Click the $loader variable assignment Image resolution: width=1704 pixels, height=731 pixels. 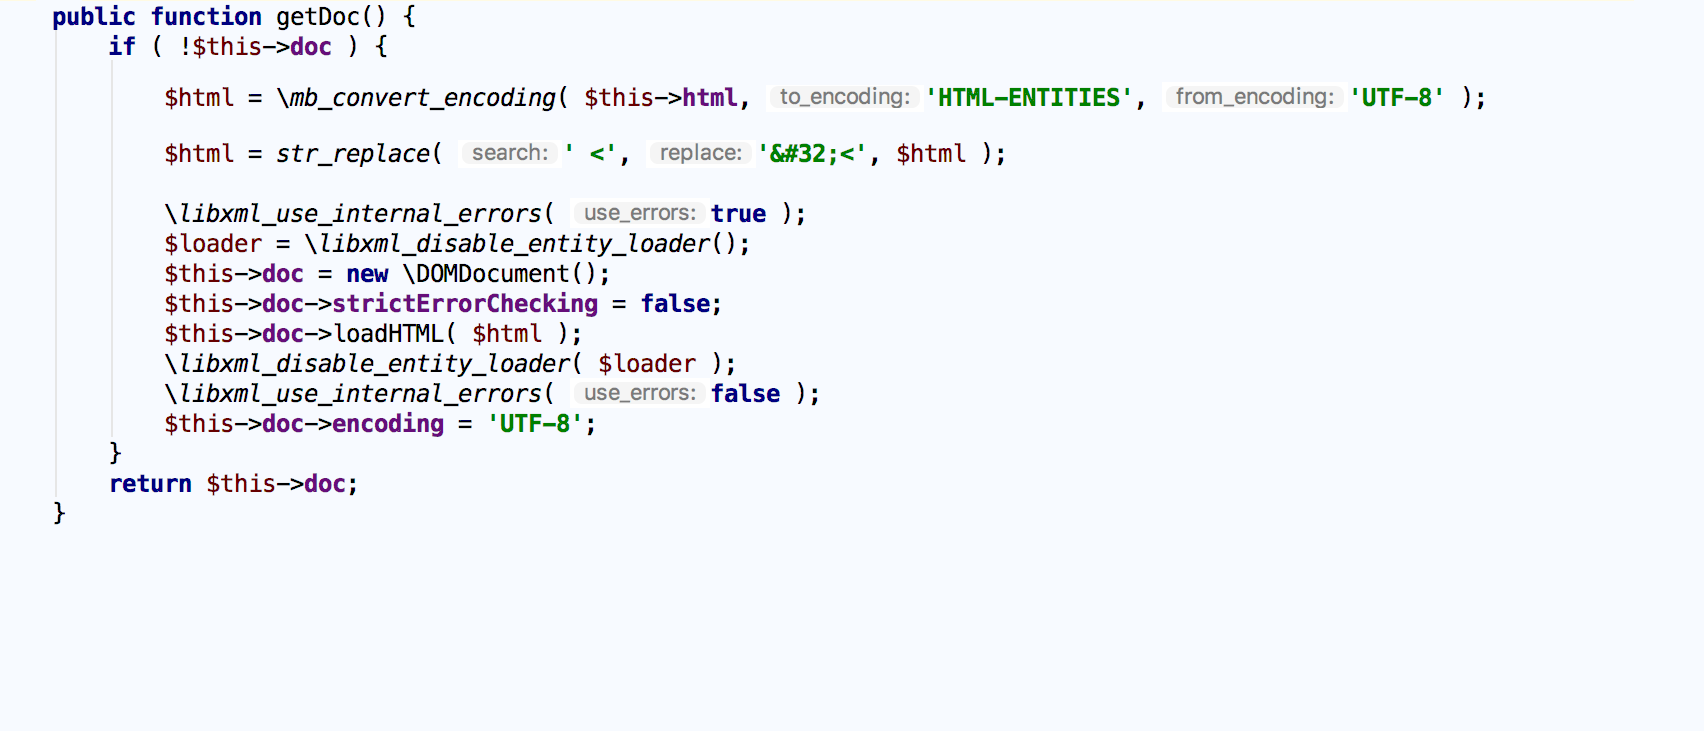213,244
